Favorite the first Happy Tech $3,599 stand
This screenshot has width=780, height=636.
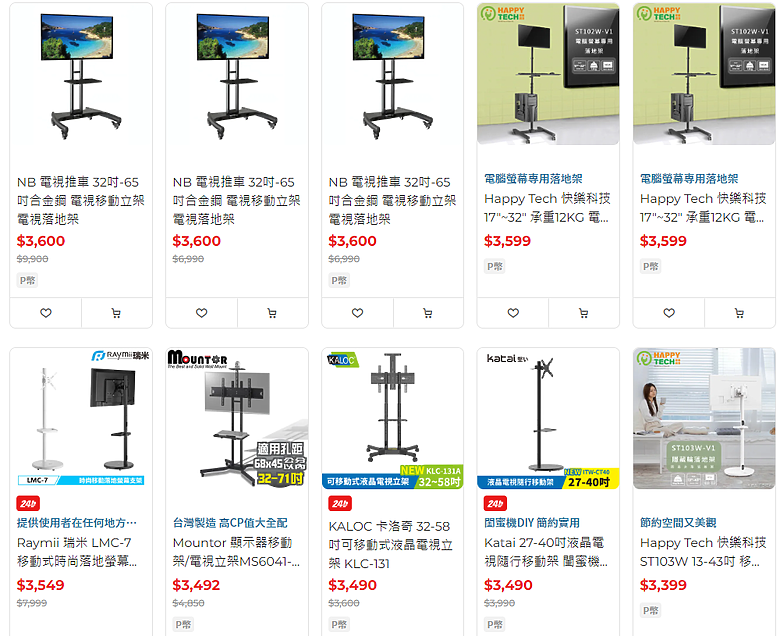click(x=513, y=313)
